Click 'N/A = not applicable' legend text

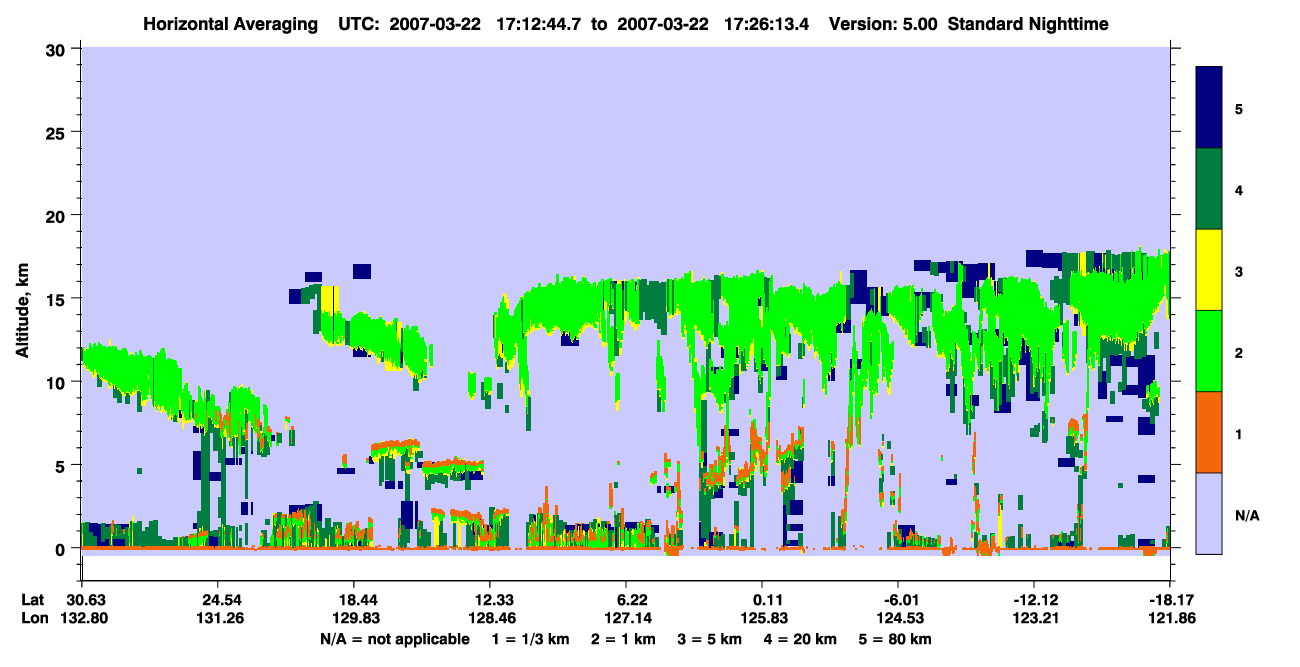point(394,639)
